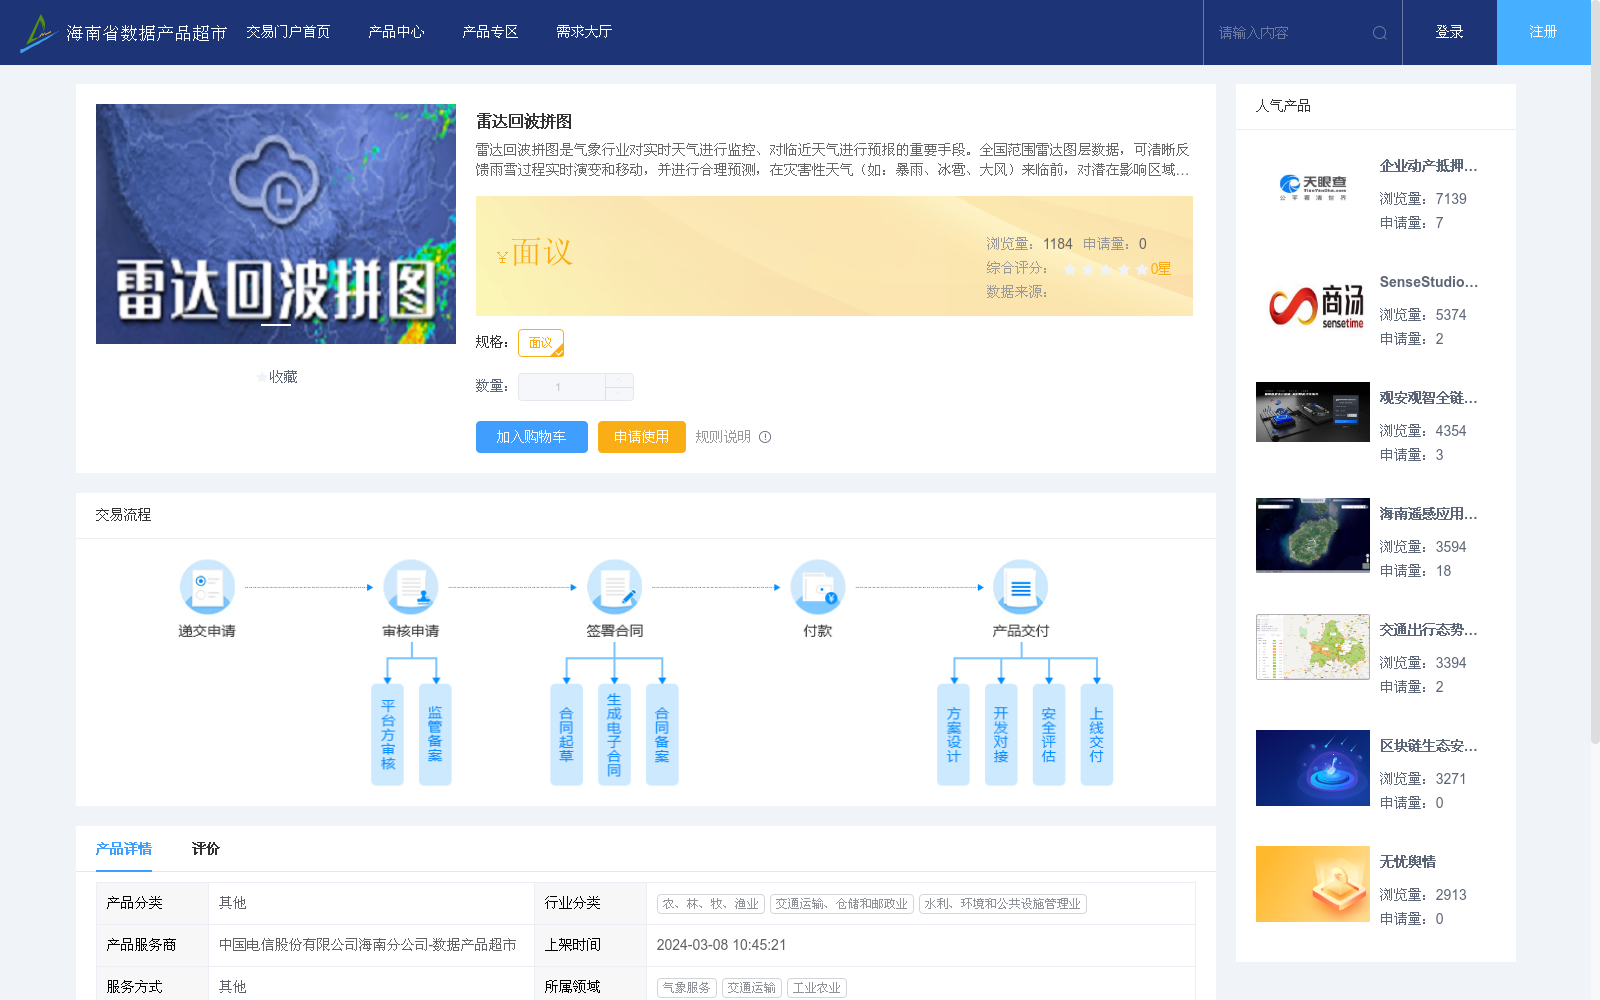Click the image carousel indicator bar
This screenshot has height=1000, width=1600.
pyautogui.click(x=276, y=325)
